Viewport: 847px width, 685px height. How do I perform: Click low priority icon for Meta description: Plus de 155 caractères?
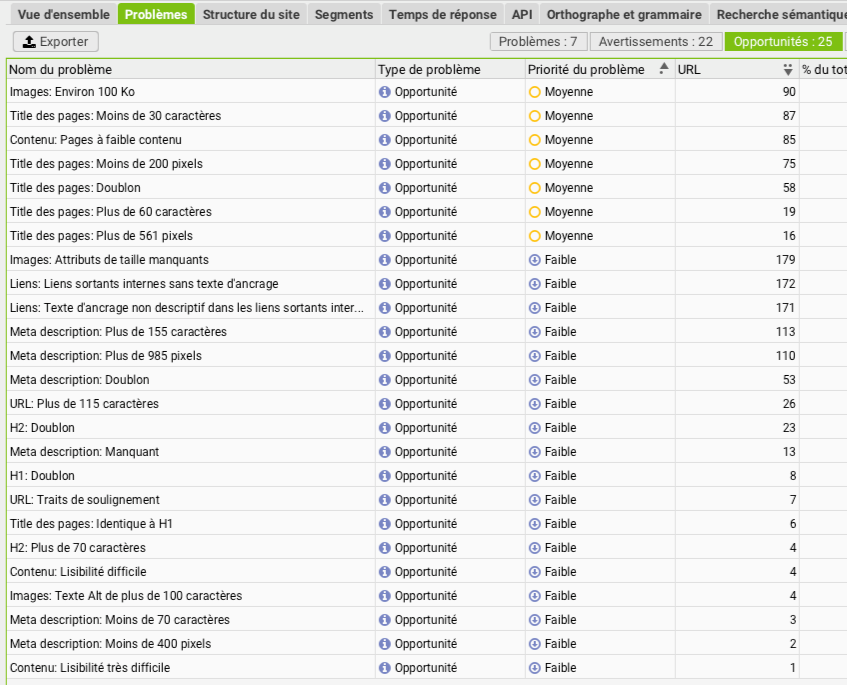[534, 332]
